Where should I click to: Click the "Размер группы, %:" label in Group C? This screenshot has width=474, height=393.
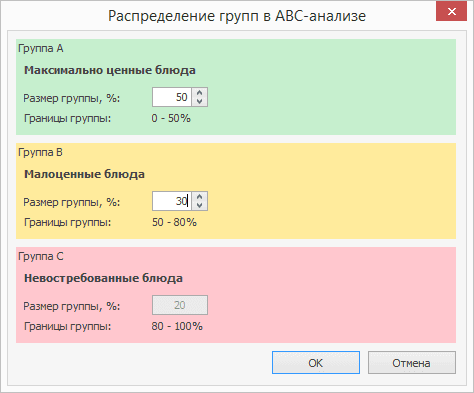(71, 306)
